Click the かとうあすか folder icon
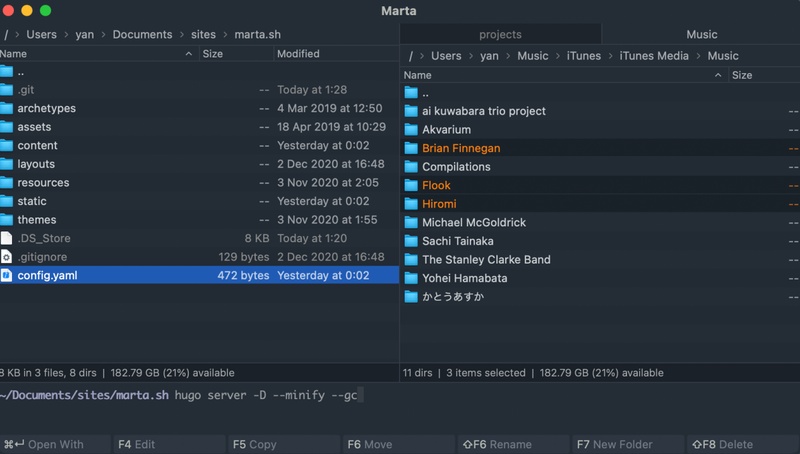Image resolution: width=800 pixels, height=454 pixels. 411,297
